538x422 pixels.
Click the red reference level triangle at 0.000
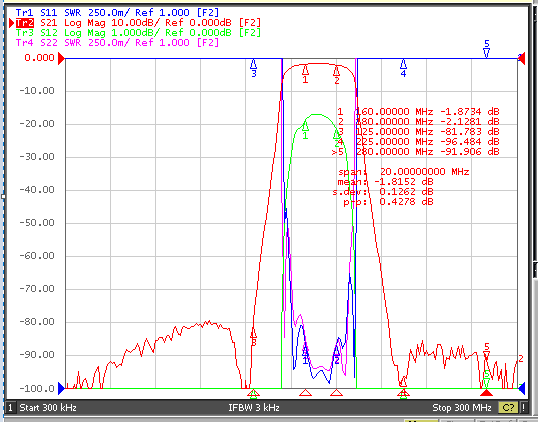pyautogui.click(x=61, y=58)
